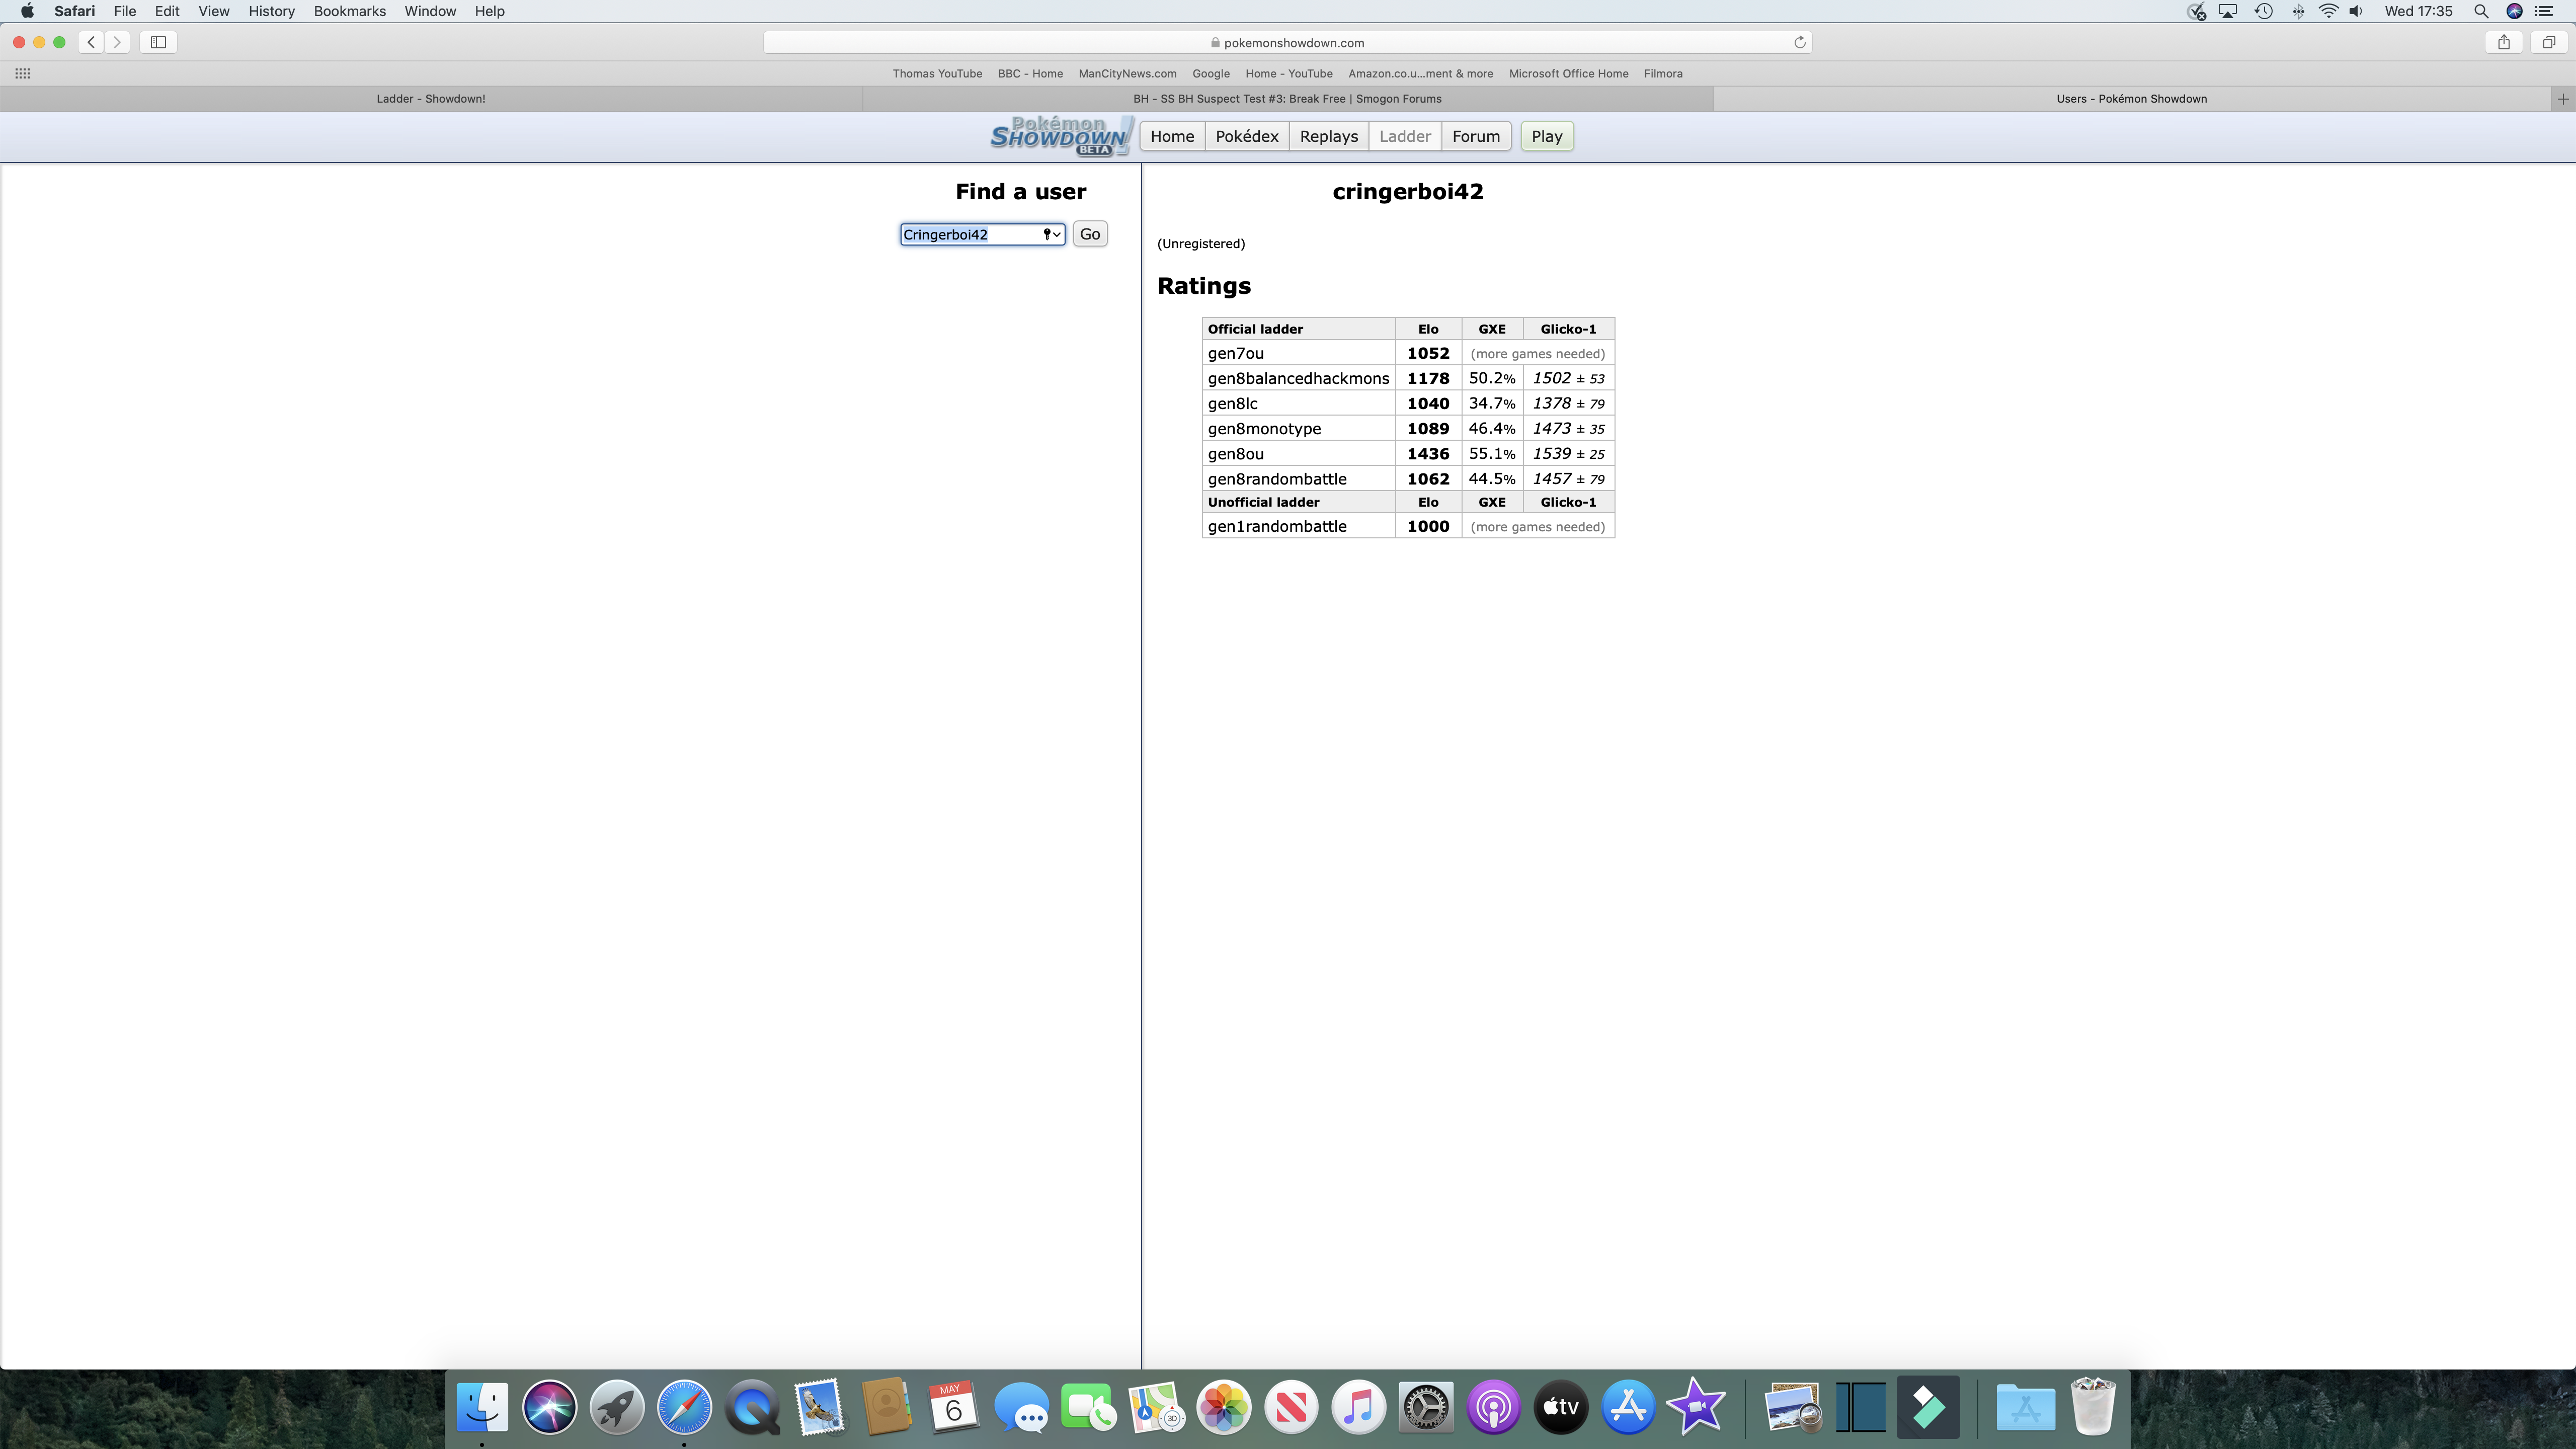Image resolution: width=2576 pixels, height=1449 pixels.
Task: Click the pokemonshowdown.com address bar
Action: (1287, 42)
